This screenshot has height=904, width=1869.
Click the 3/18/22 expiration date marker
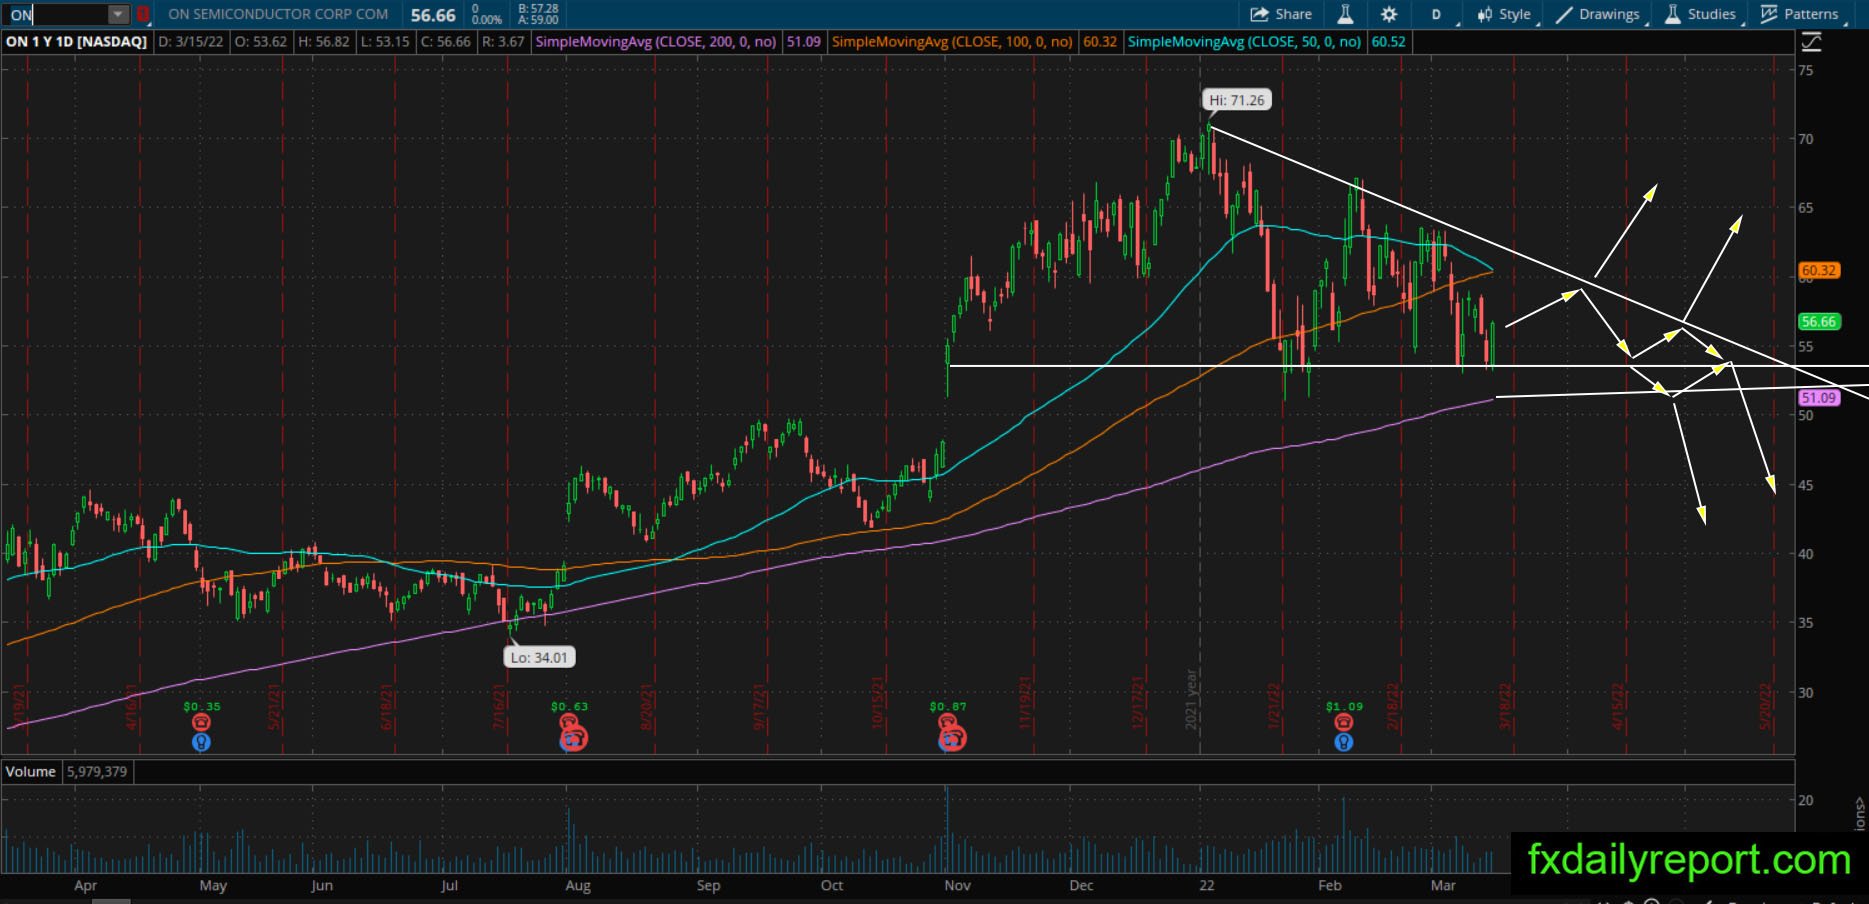(1506, 706)
